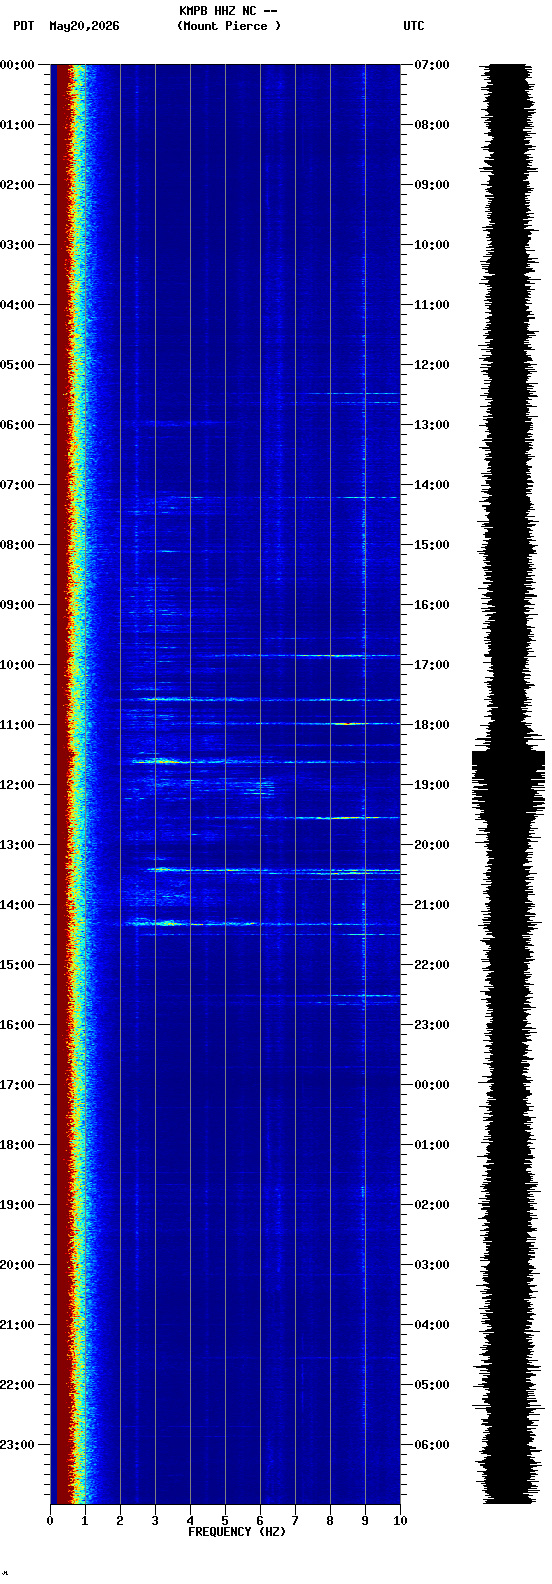The image size is (552, 1584).
Task: Pick the 11:00 label on UTC axis
Action: (x=431, y=305)
